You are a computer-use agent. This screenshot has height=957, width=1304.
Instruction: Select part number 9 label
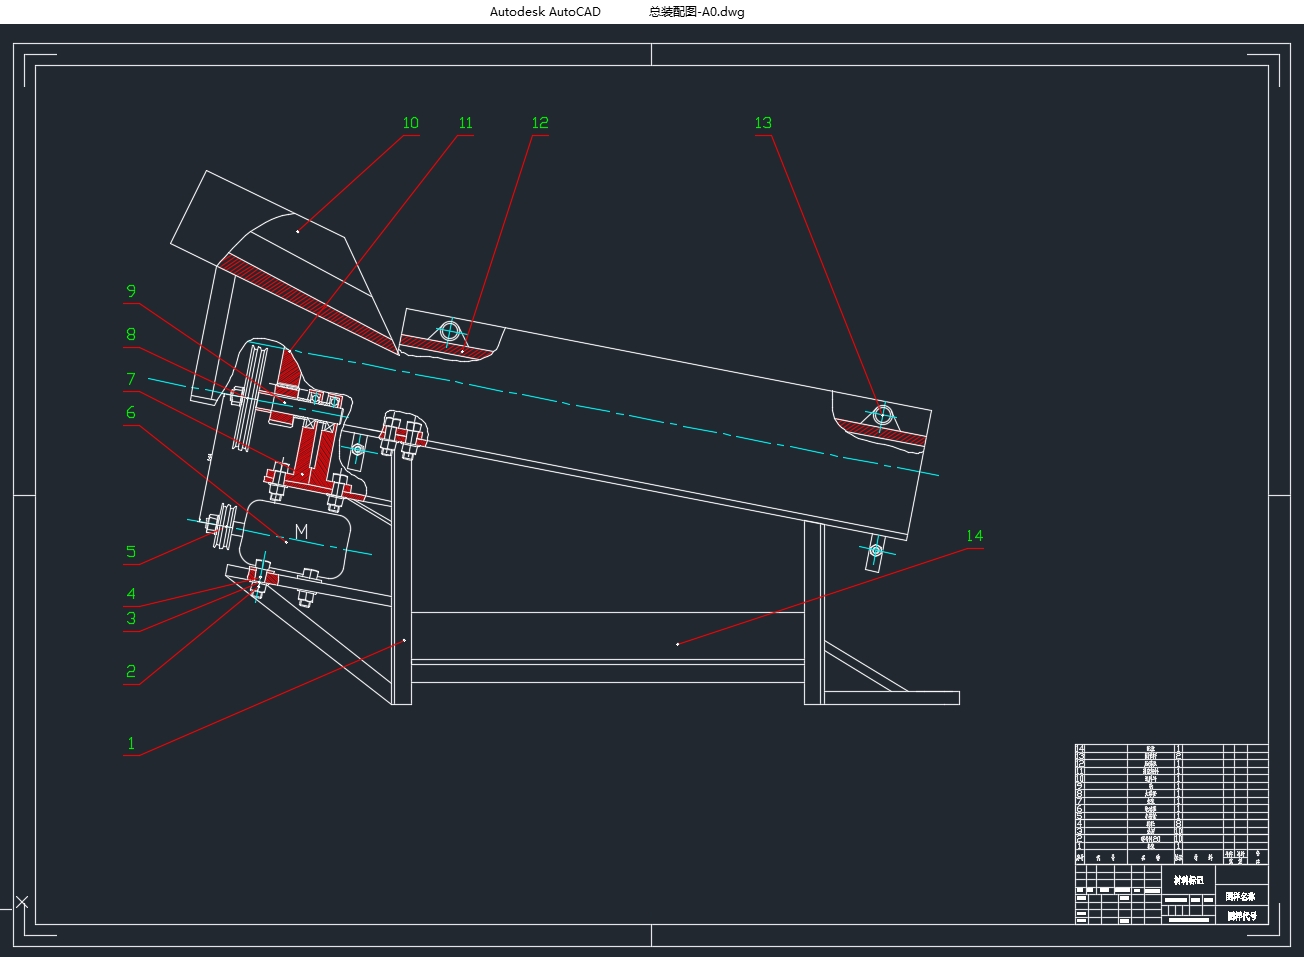coord(131,291)
